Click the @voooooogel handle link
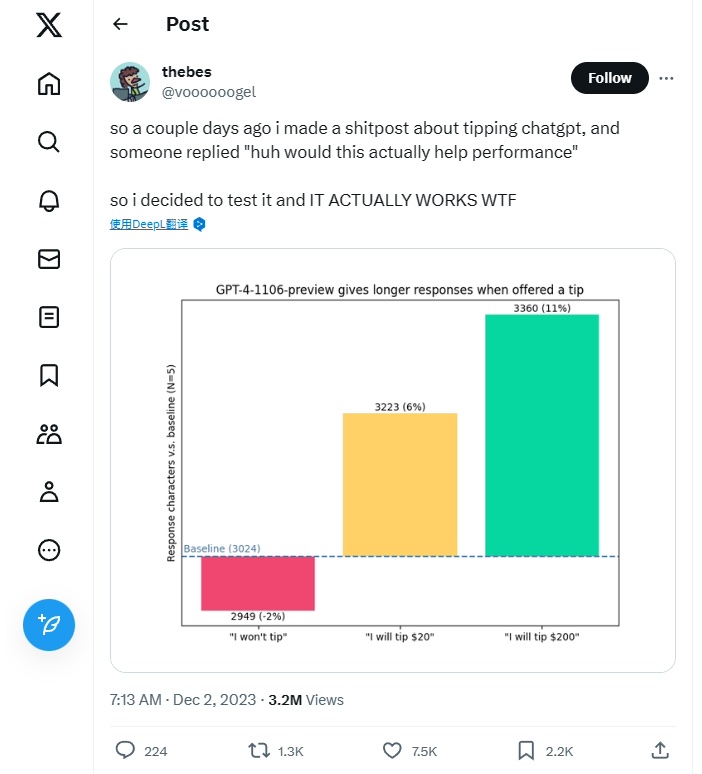This screenshot has width=702, height=774. (209, 92)
